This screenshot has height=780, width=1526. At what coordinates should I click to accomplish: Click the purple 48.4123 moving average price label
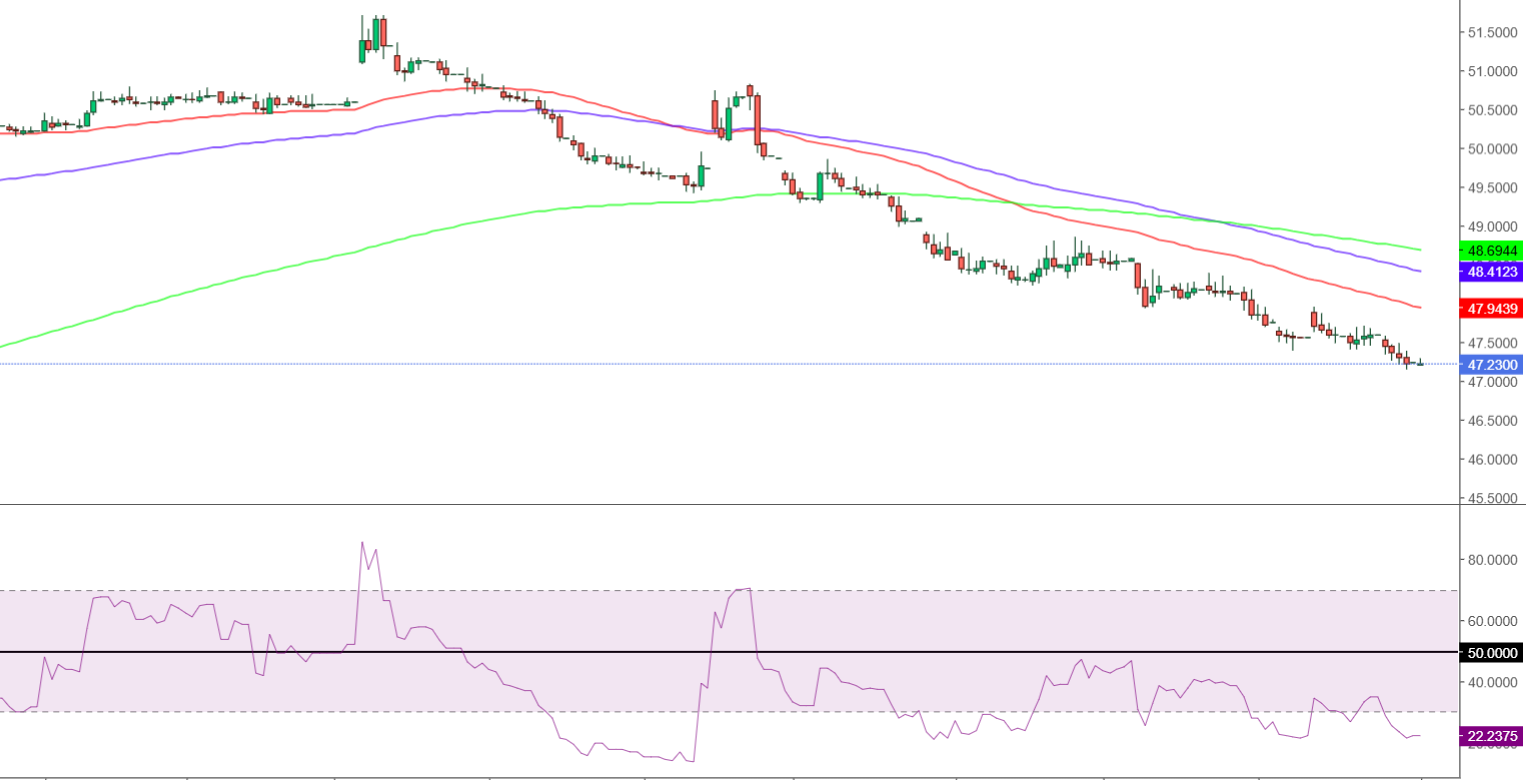tap(1491, 271)
